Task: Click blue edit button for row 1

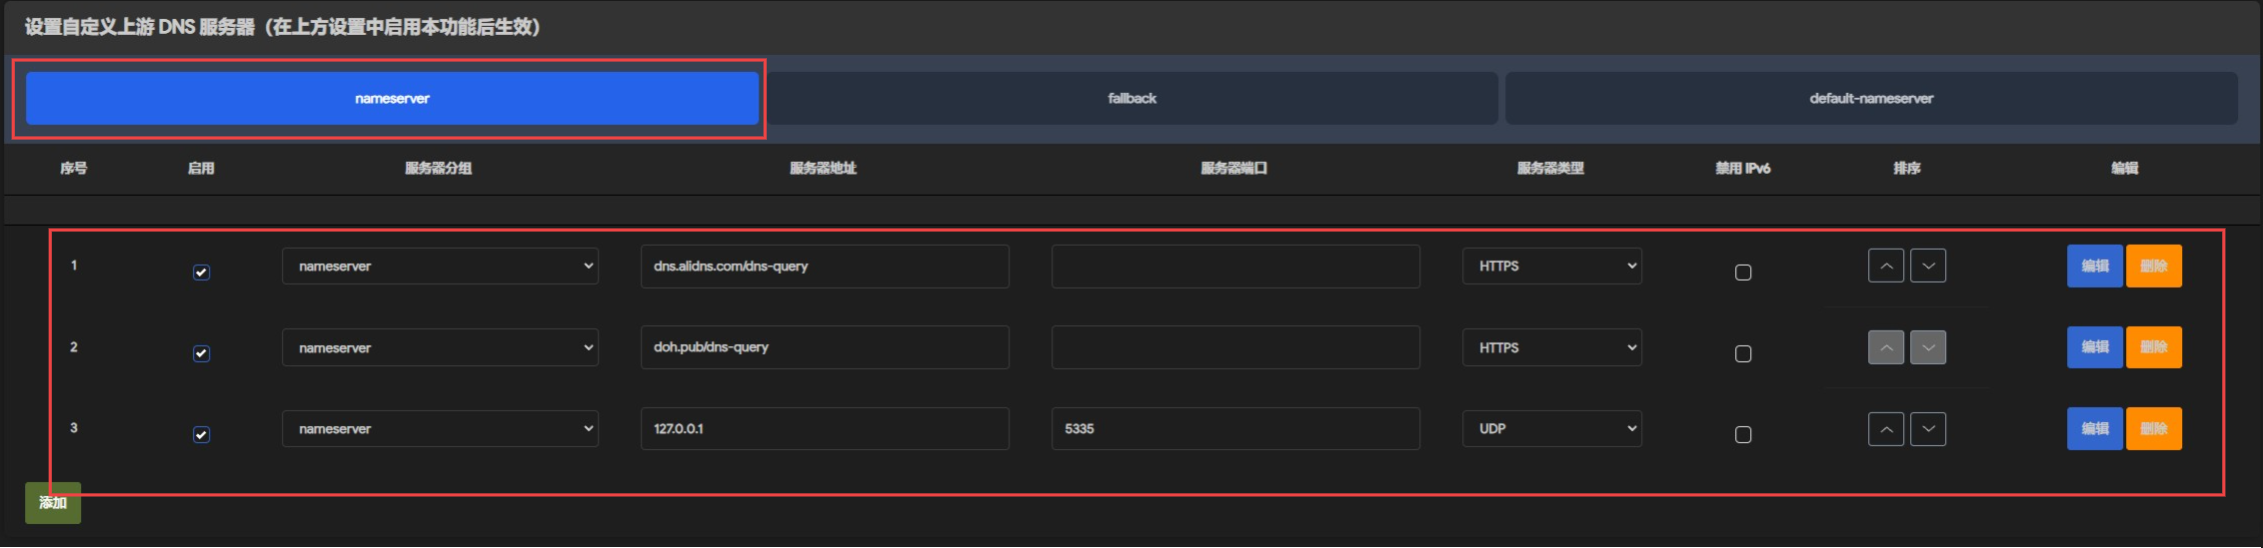Action: coord(2095,266)
